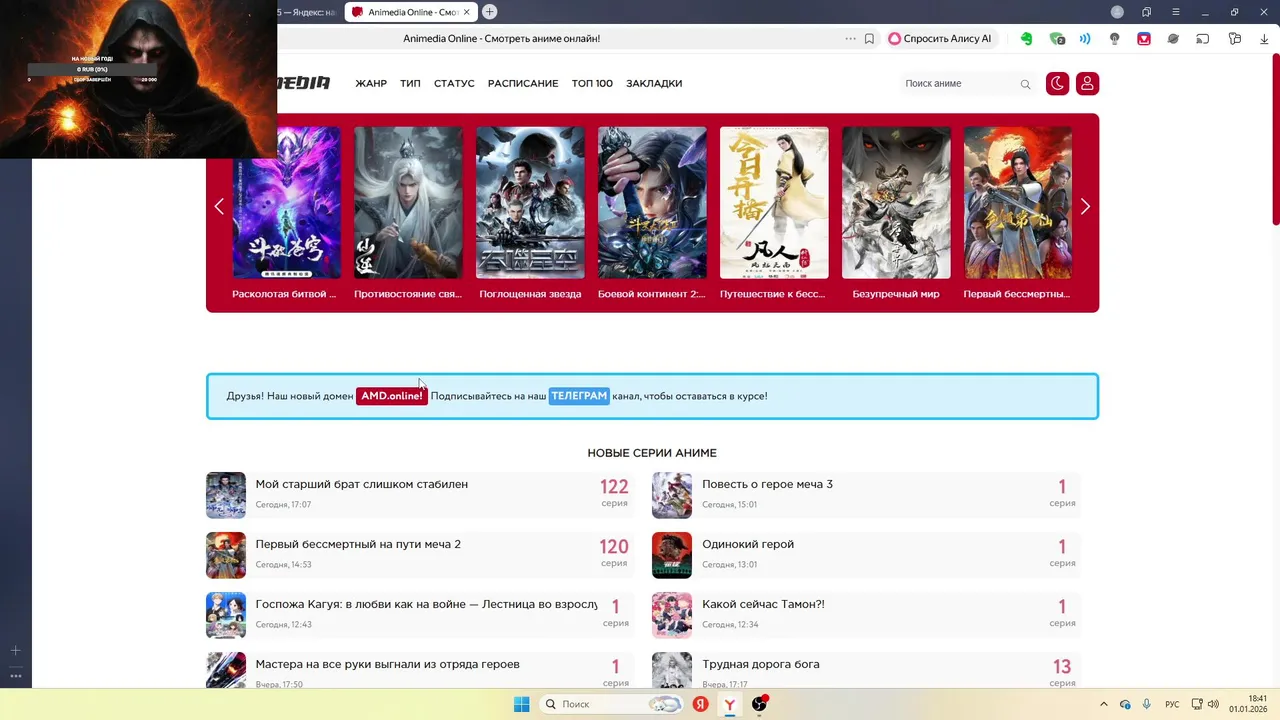Click the taskbar Поиск search box
The width and height of the screenshot is (1280, 720).
612,704
